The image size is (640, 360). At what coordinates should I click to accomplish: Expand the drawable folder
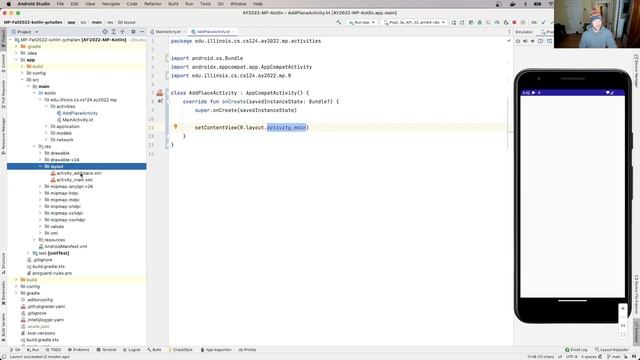click(40, 153)
